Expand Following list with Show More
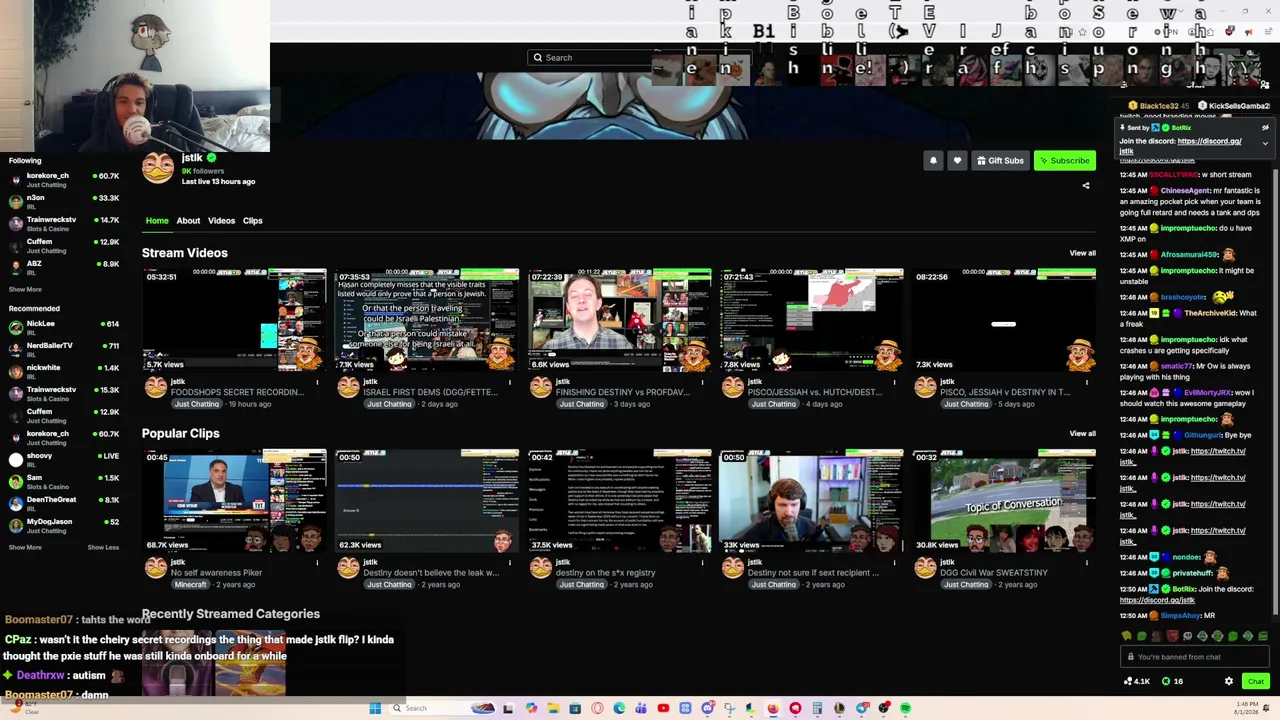Viewport: 1280px width, 720px height. tap(25, 290)
